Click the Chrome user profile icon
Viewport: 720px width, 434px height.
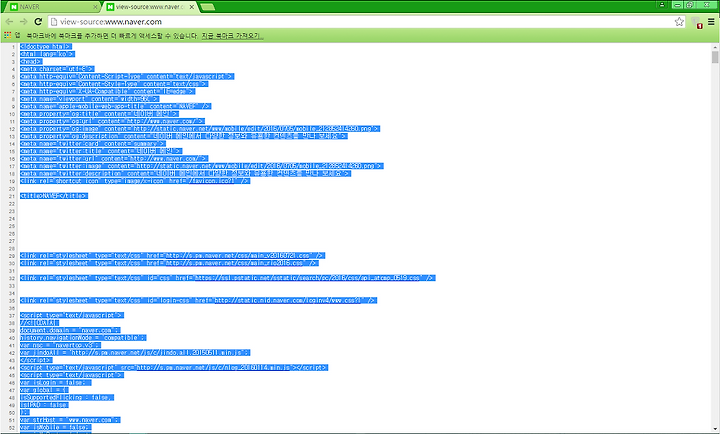click(662, 5)
